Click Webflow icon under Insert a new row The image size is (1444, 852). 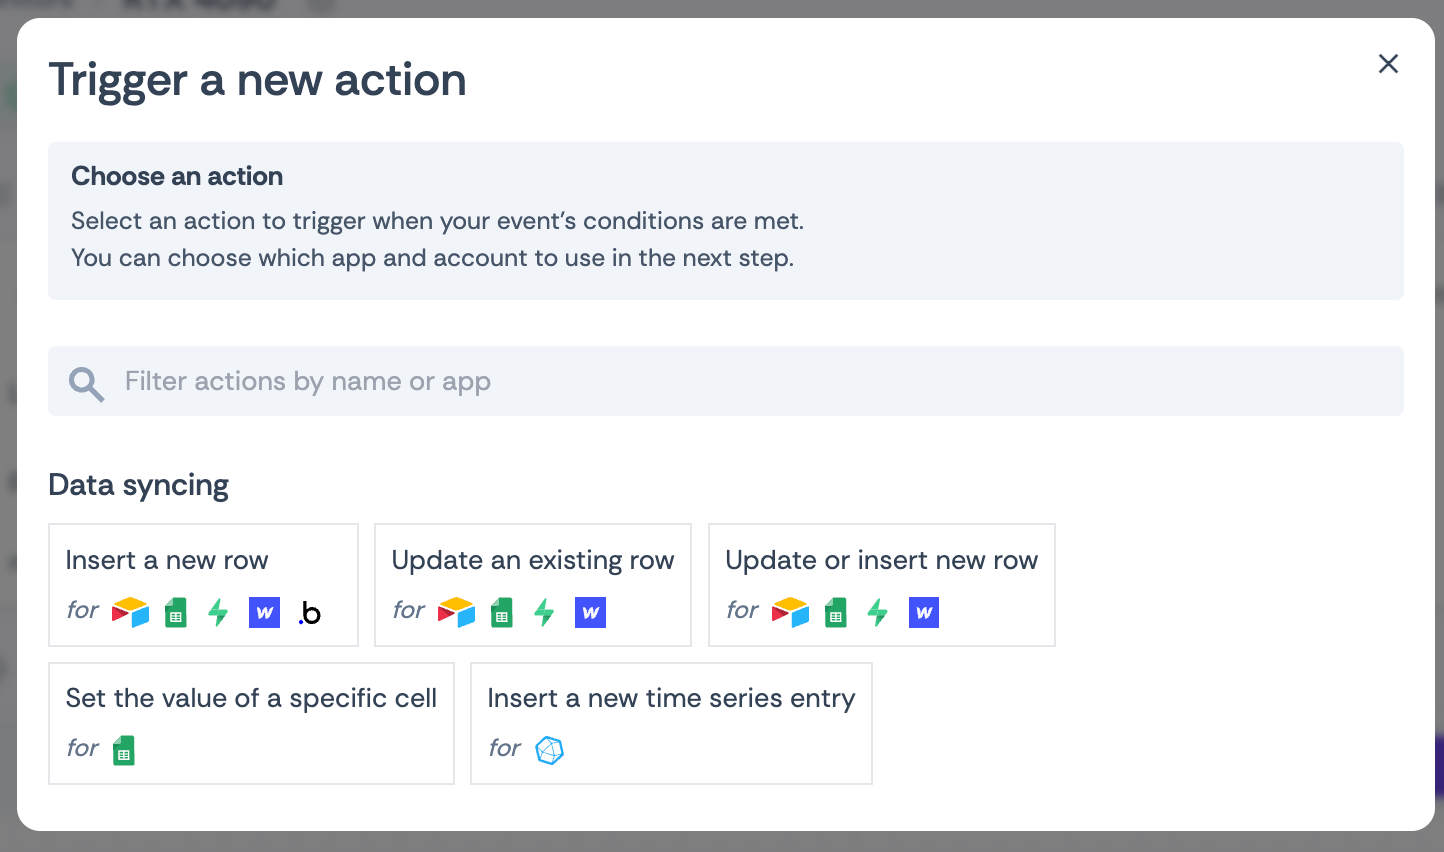(264, 612)
